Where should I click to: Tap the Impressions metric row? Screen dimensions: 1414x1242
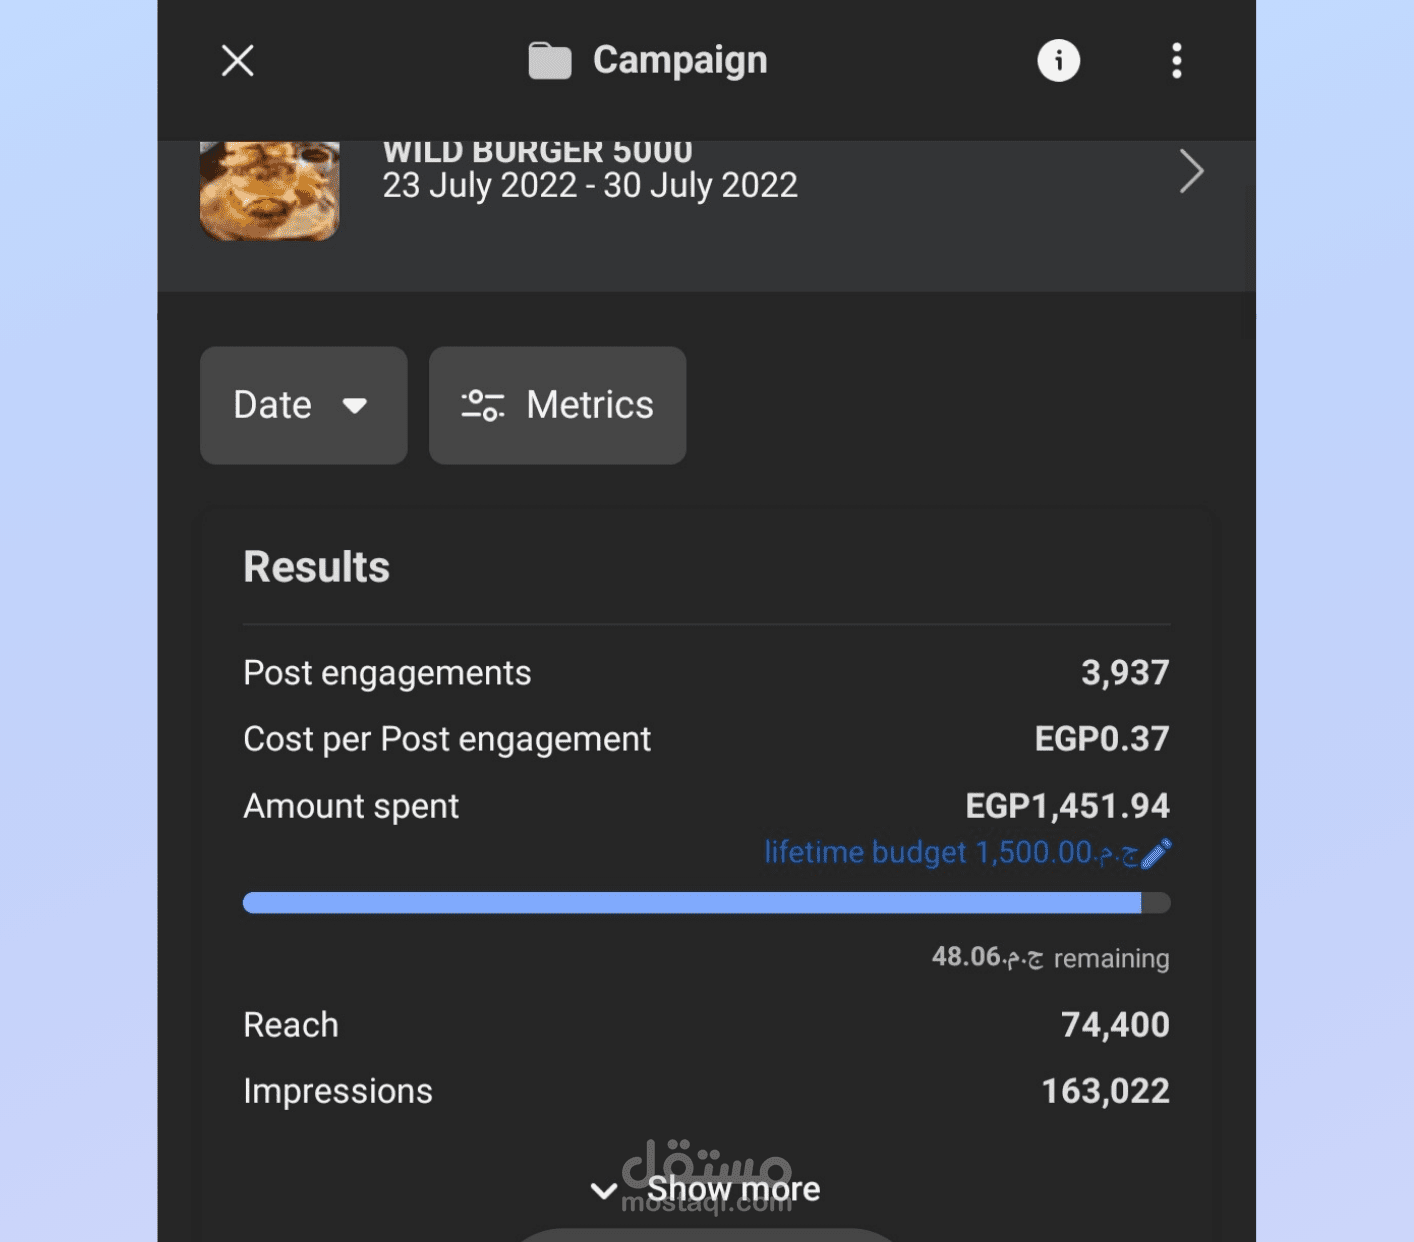point(706,1091)
